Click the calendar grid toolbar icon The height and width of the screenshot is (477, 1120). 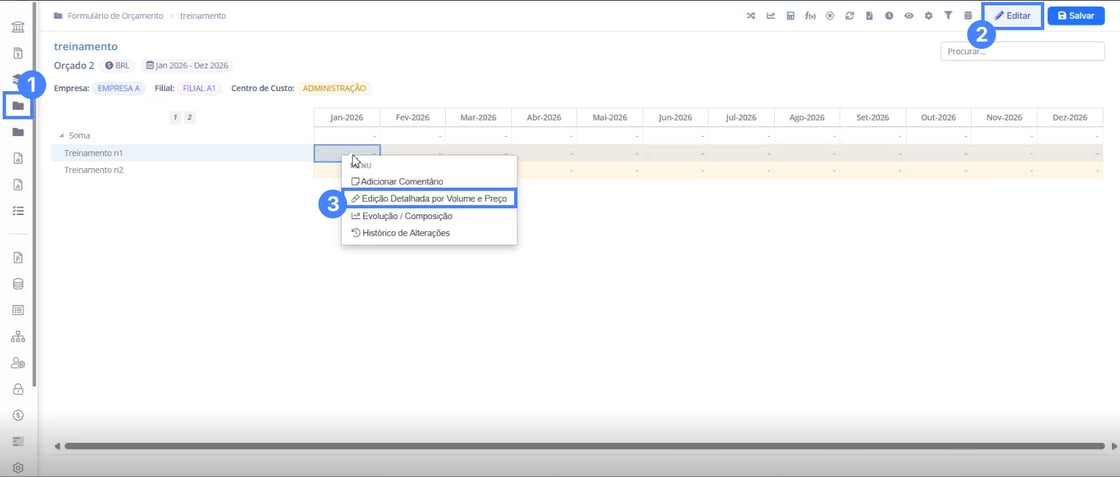pos(968,16)
